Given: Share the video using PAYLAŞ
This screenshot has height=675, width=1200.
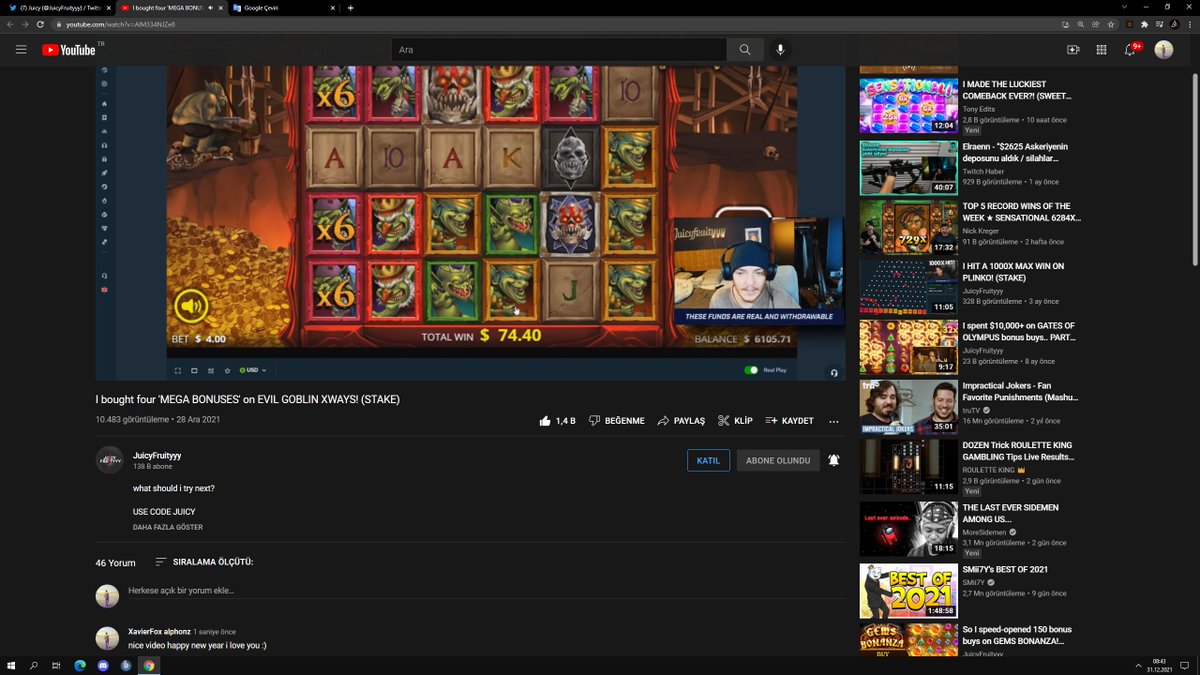Looking at the screenshot, I should coord(681,421).
